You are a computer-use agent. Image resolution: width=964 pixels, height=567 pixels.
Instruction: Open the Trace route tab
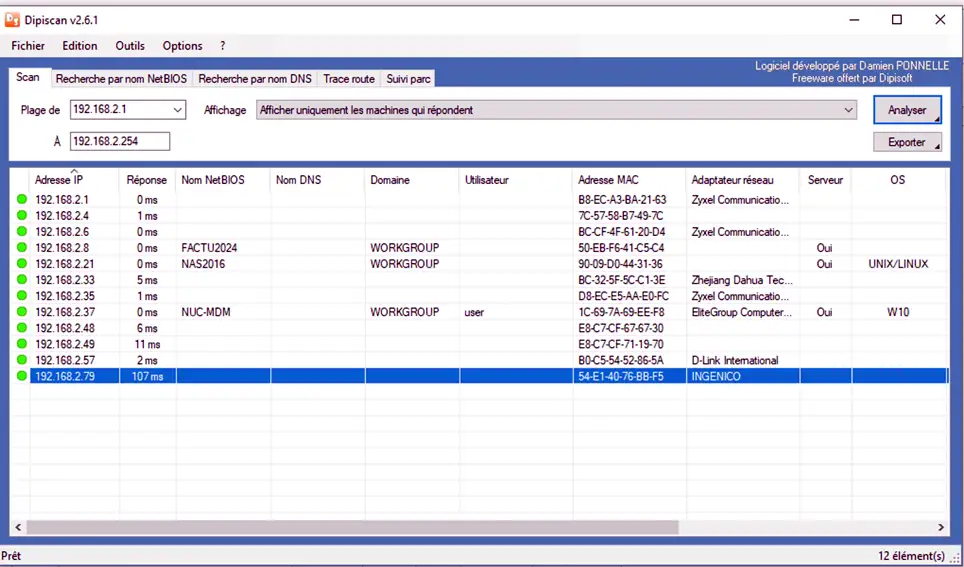[x=349, y=79]
